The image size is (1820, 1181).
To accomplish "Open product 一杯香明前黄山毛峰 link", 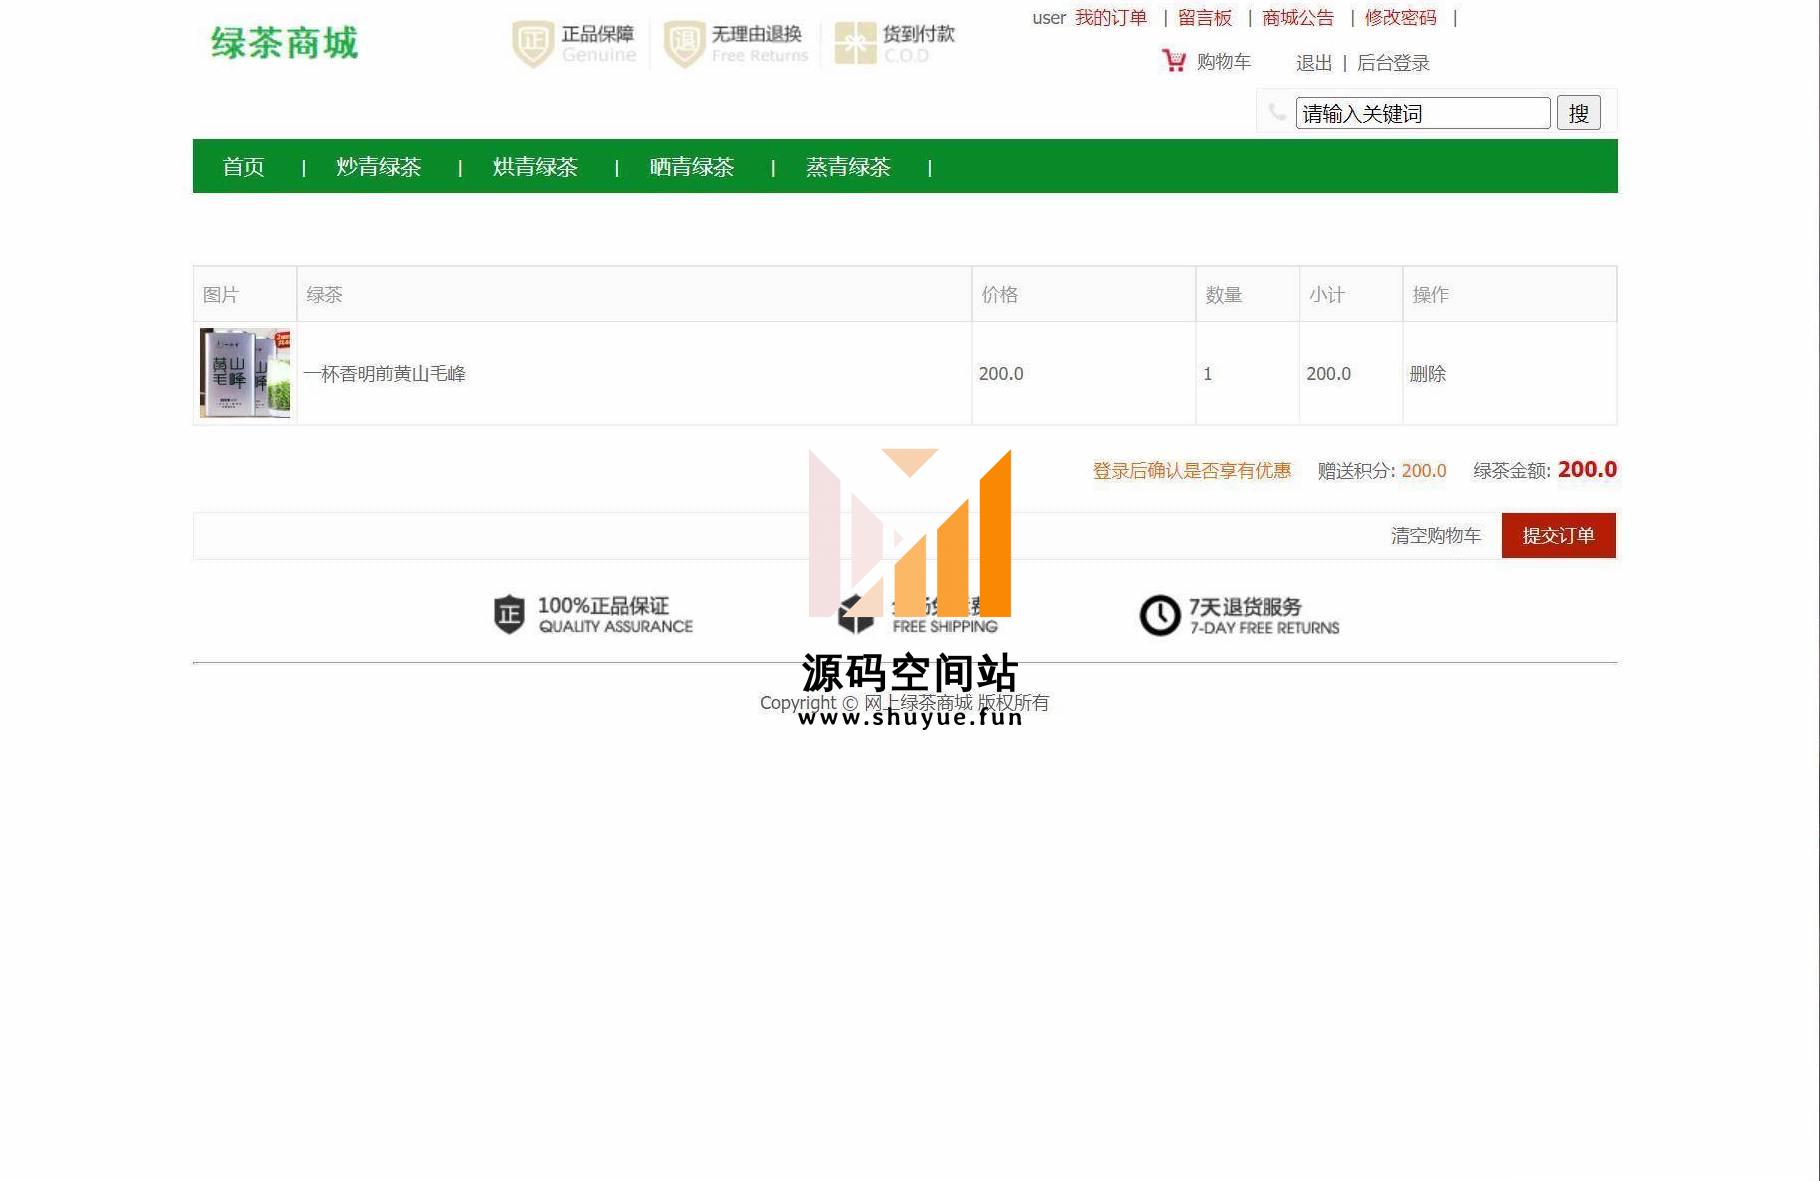I will 385,374.
